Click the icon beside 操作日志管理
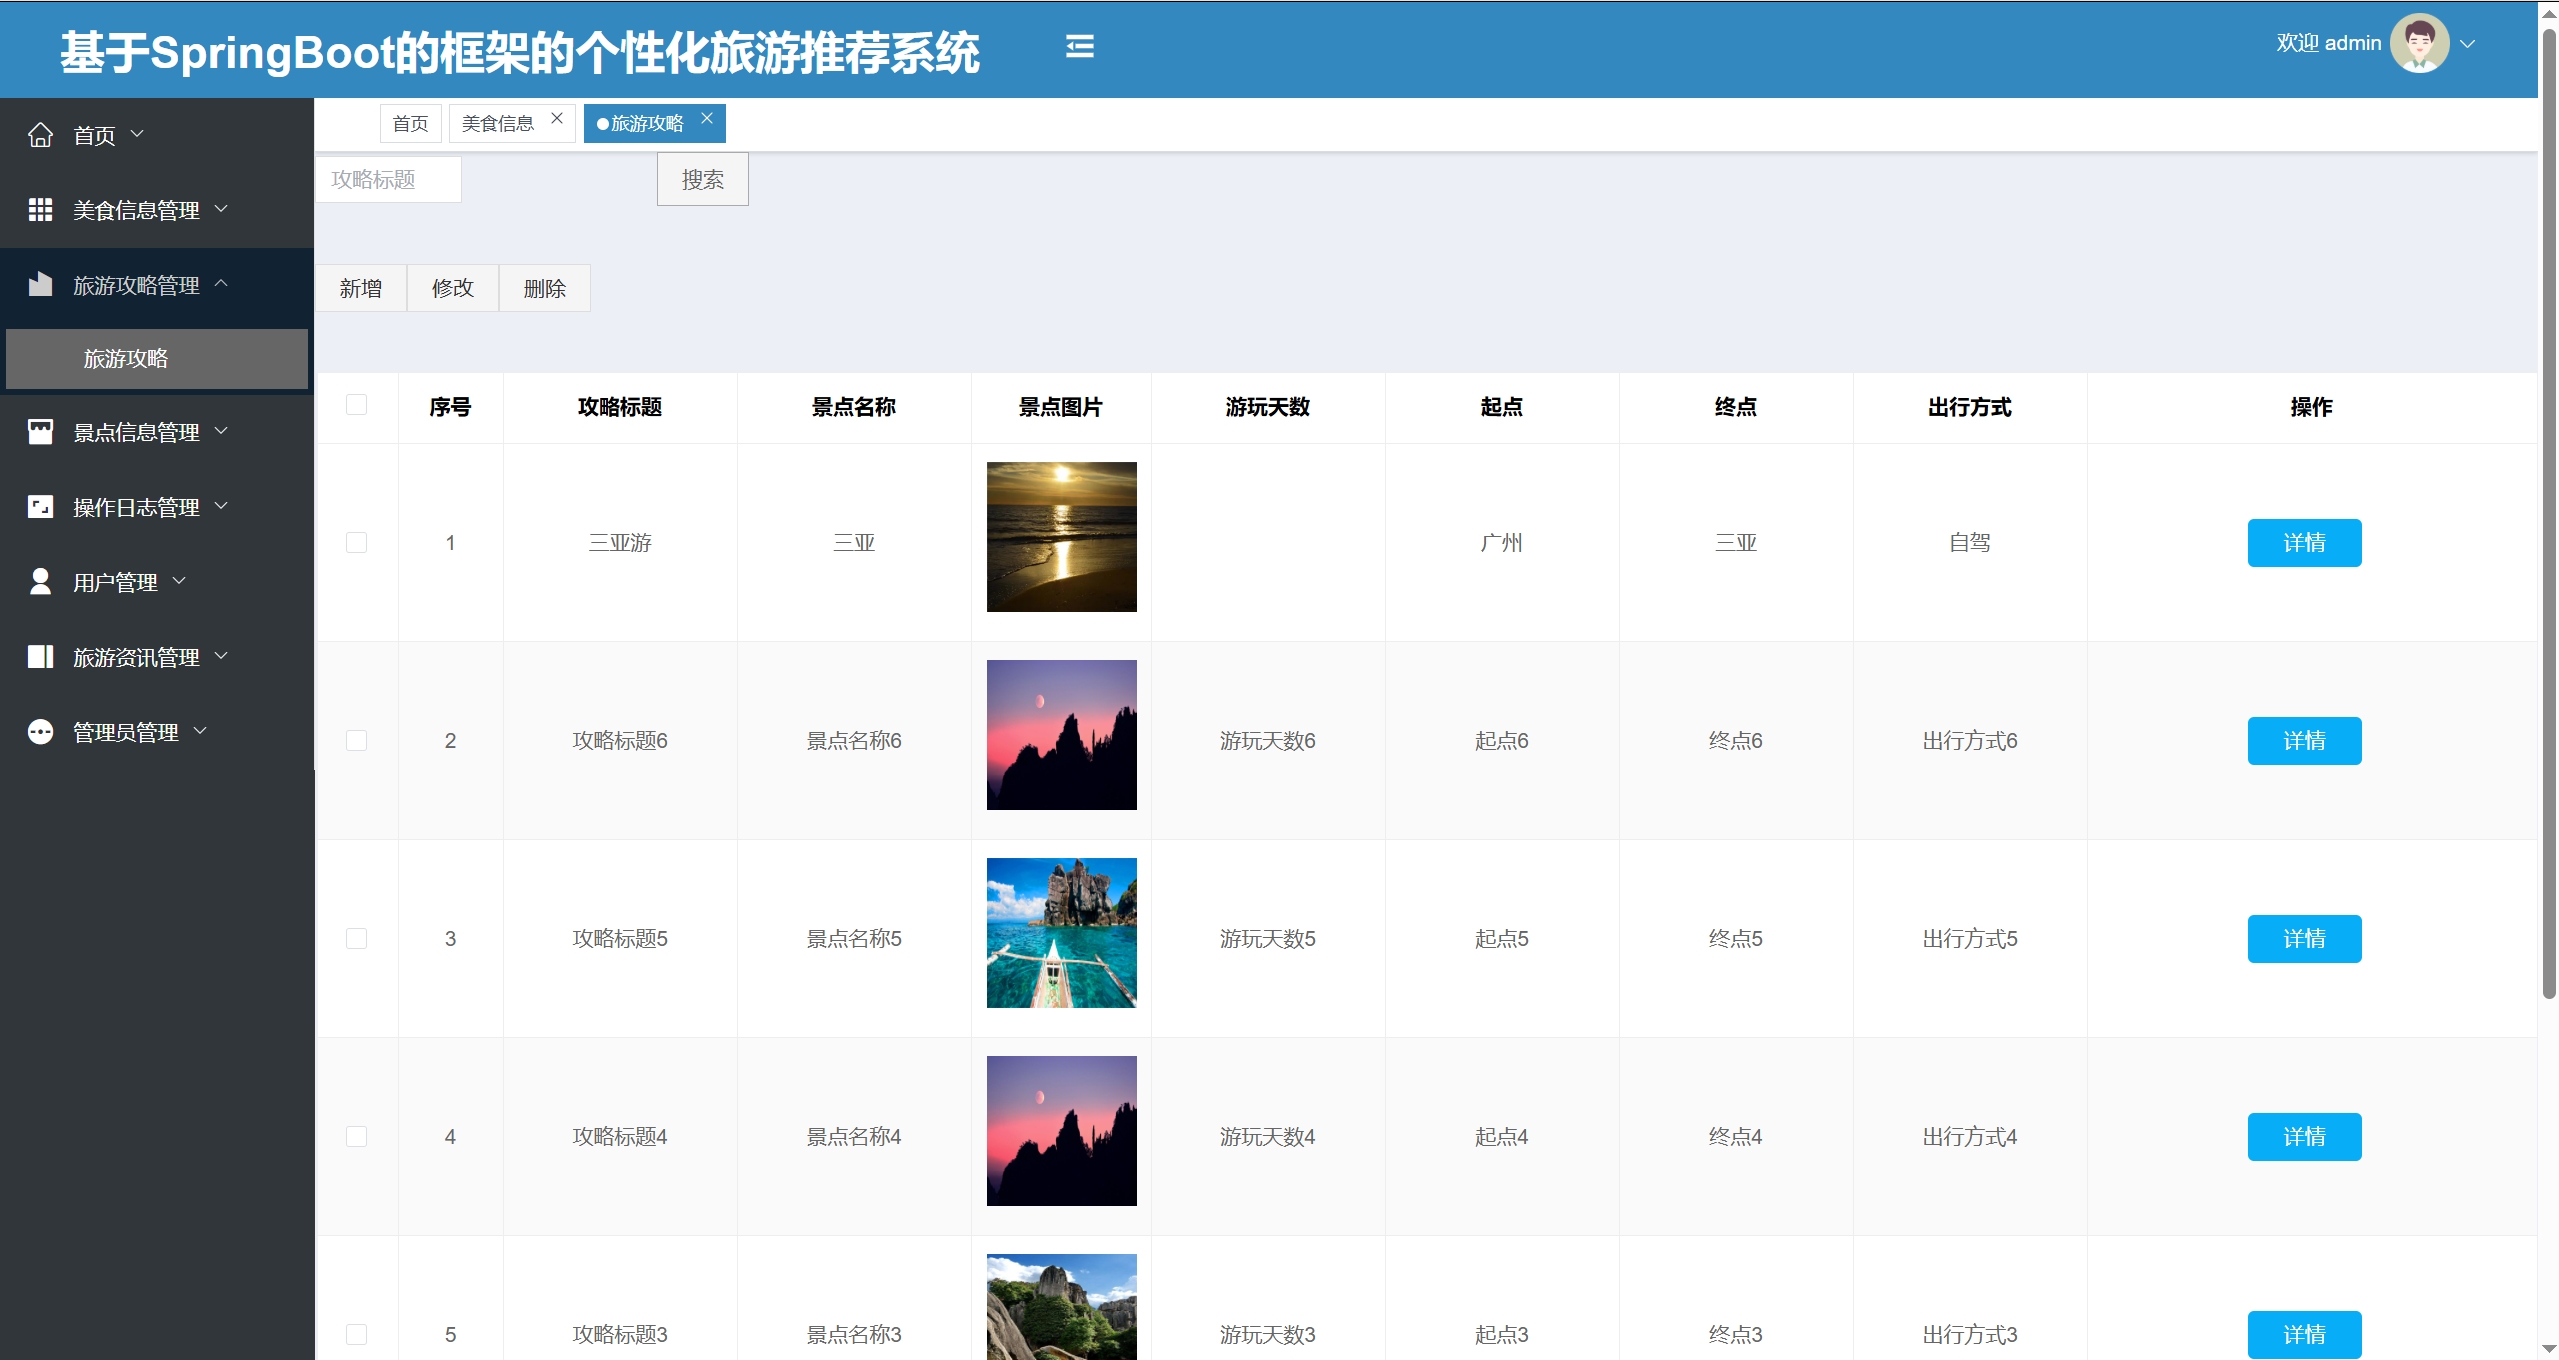The width and height of the screenshot is (2559, 1360). tap(40, 507)
